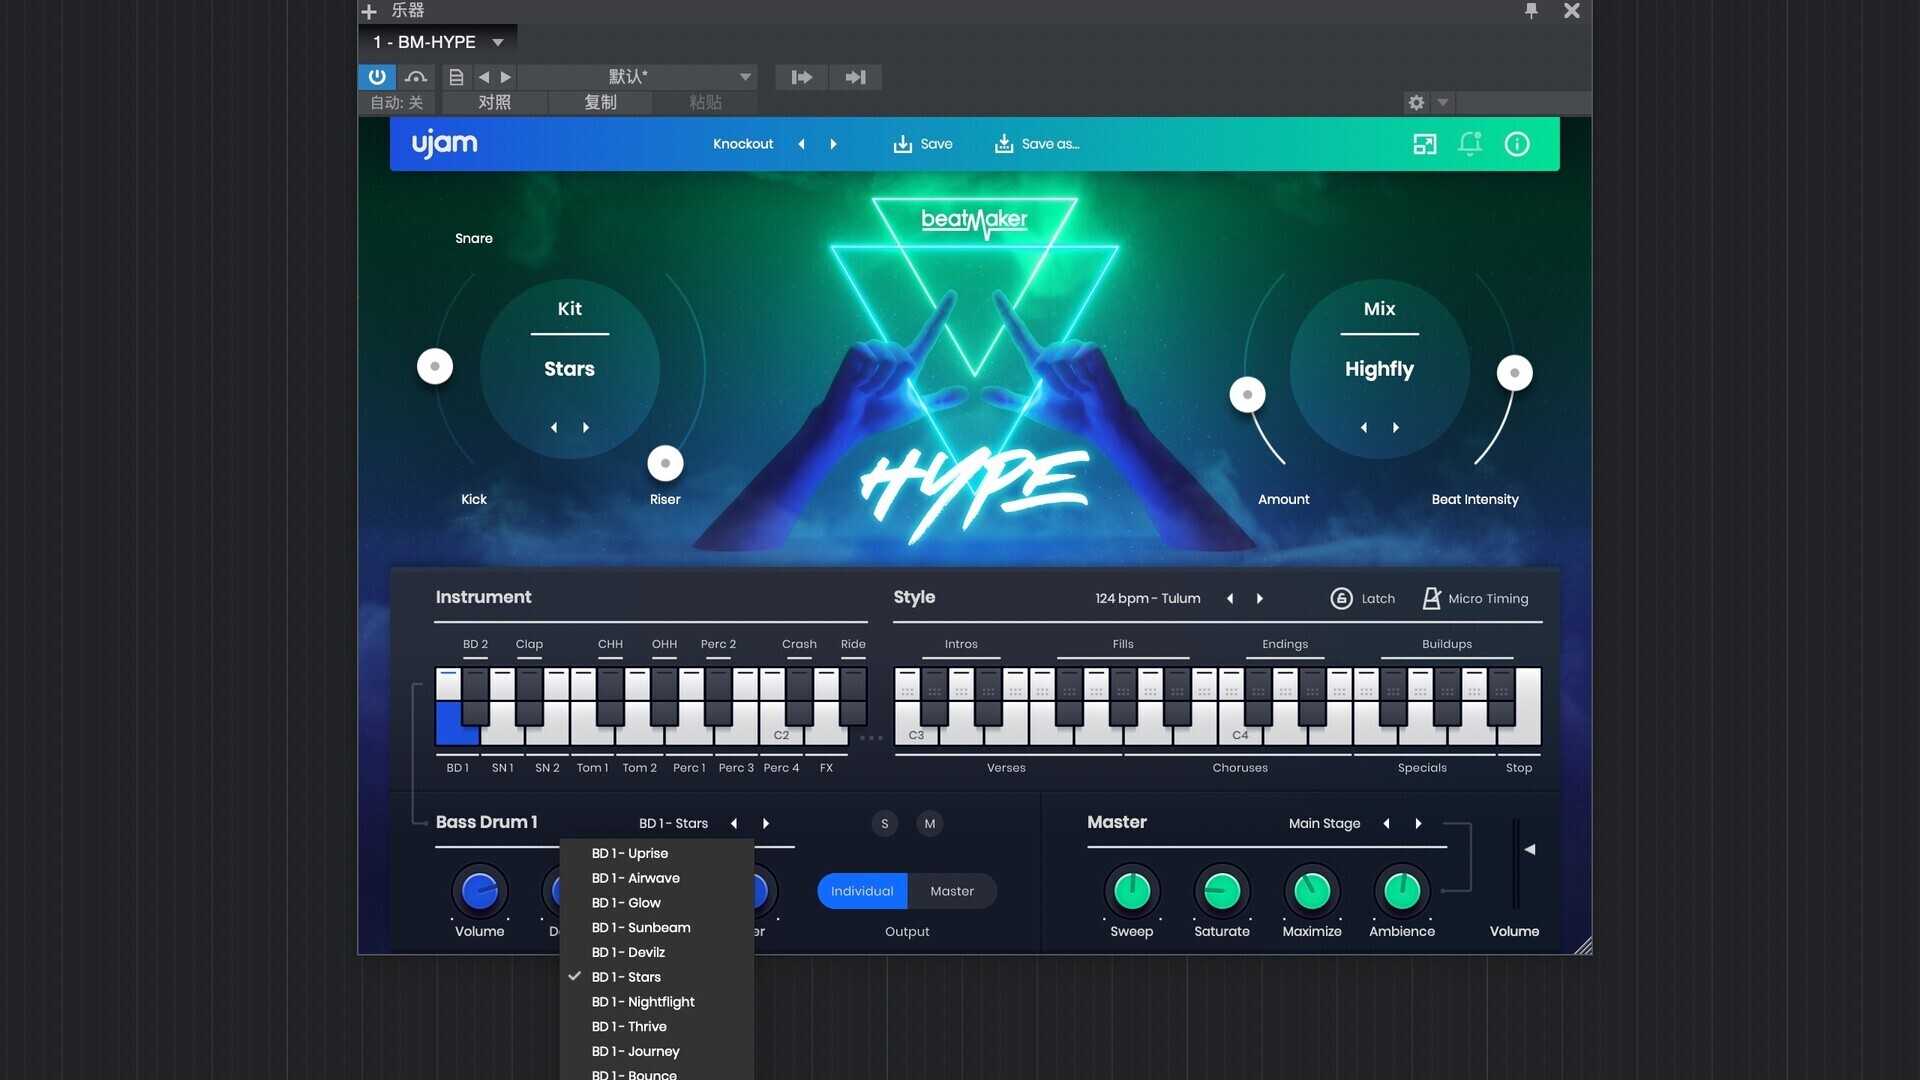Pin the instrument window
The image size is (1920, 1080).
pos(1531,10)
